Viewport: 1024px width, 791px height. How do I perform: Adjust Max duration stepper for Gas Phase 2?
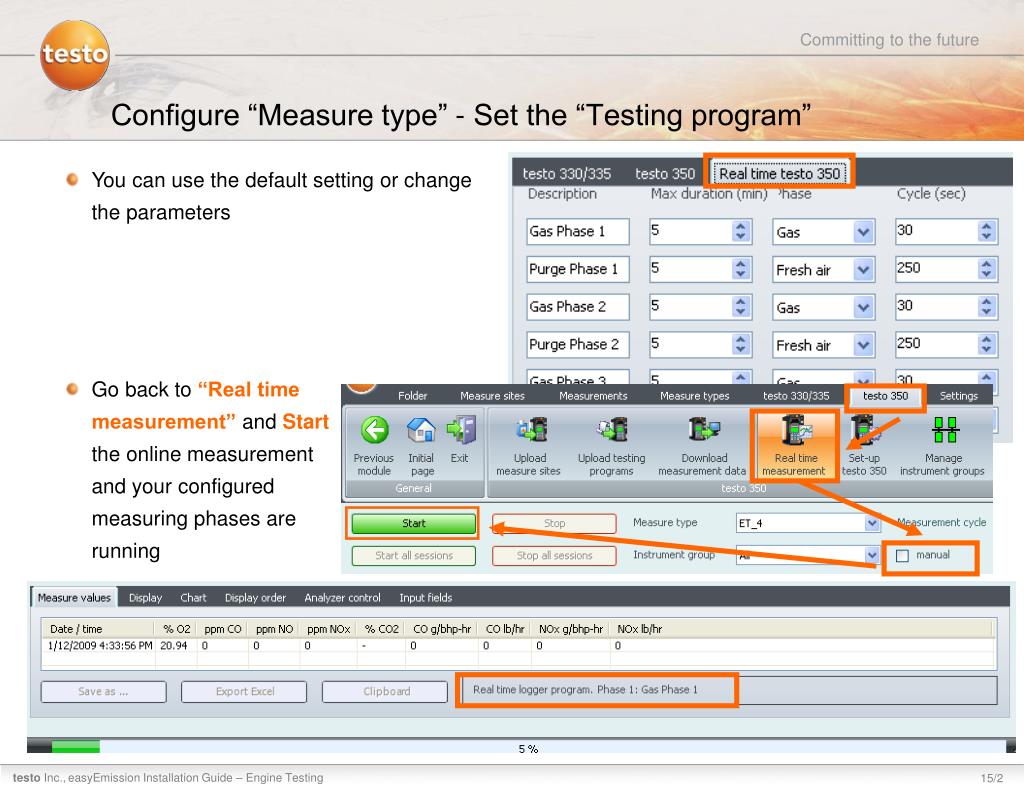741,307
